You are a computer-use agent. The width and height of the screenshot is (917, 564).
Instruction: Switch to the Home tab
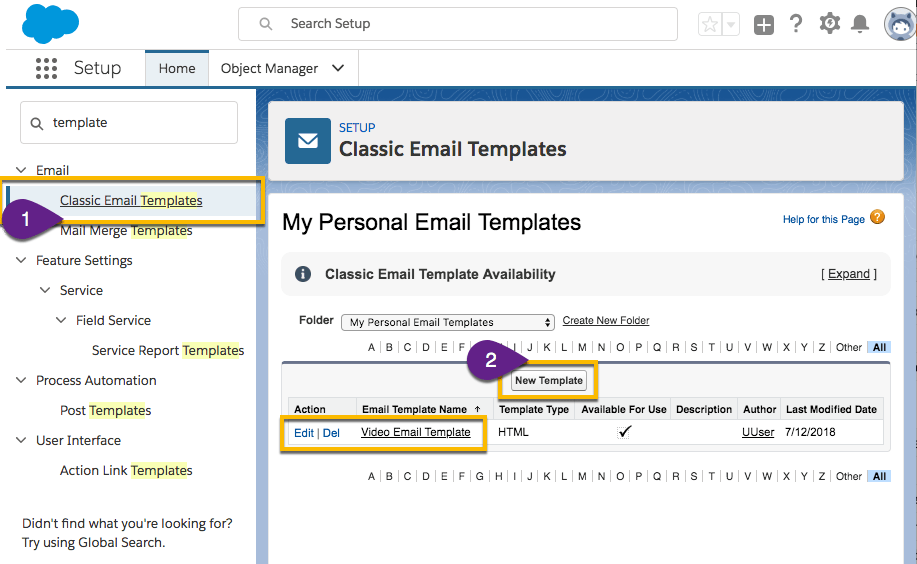pyautogui.click(x=177, y=68)
